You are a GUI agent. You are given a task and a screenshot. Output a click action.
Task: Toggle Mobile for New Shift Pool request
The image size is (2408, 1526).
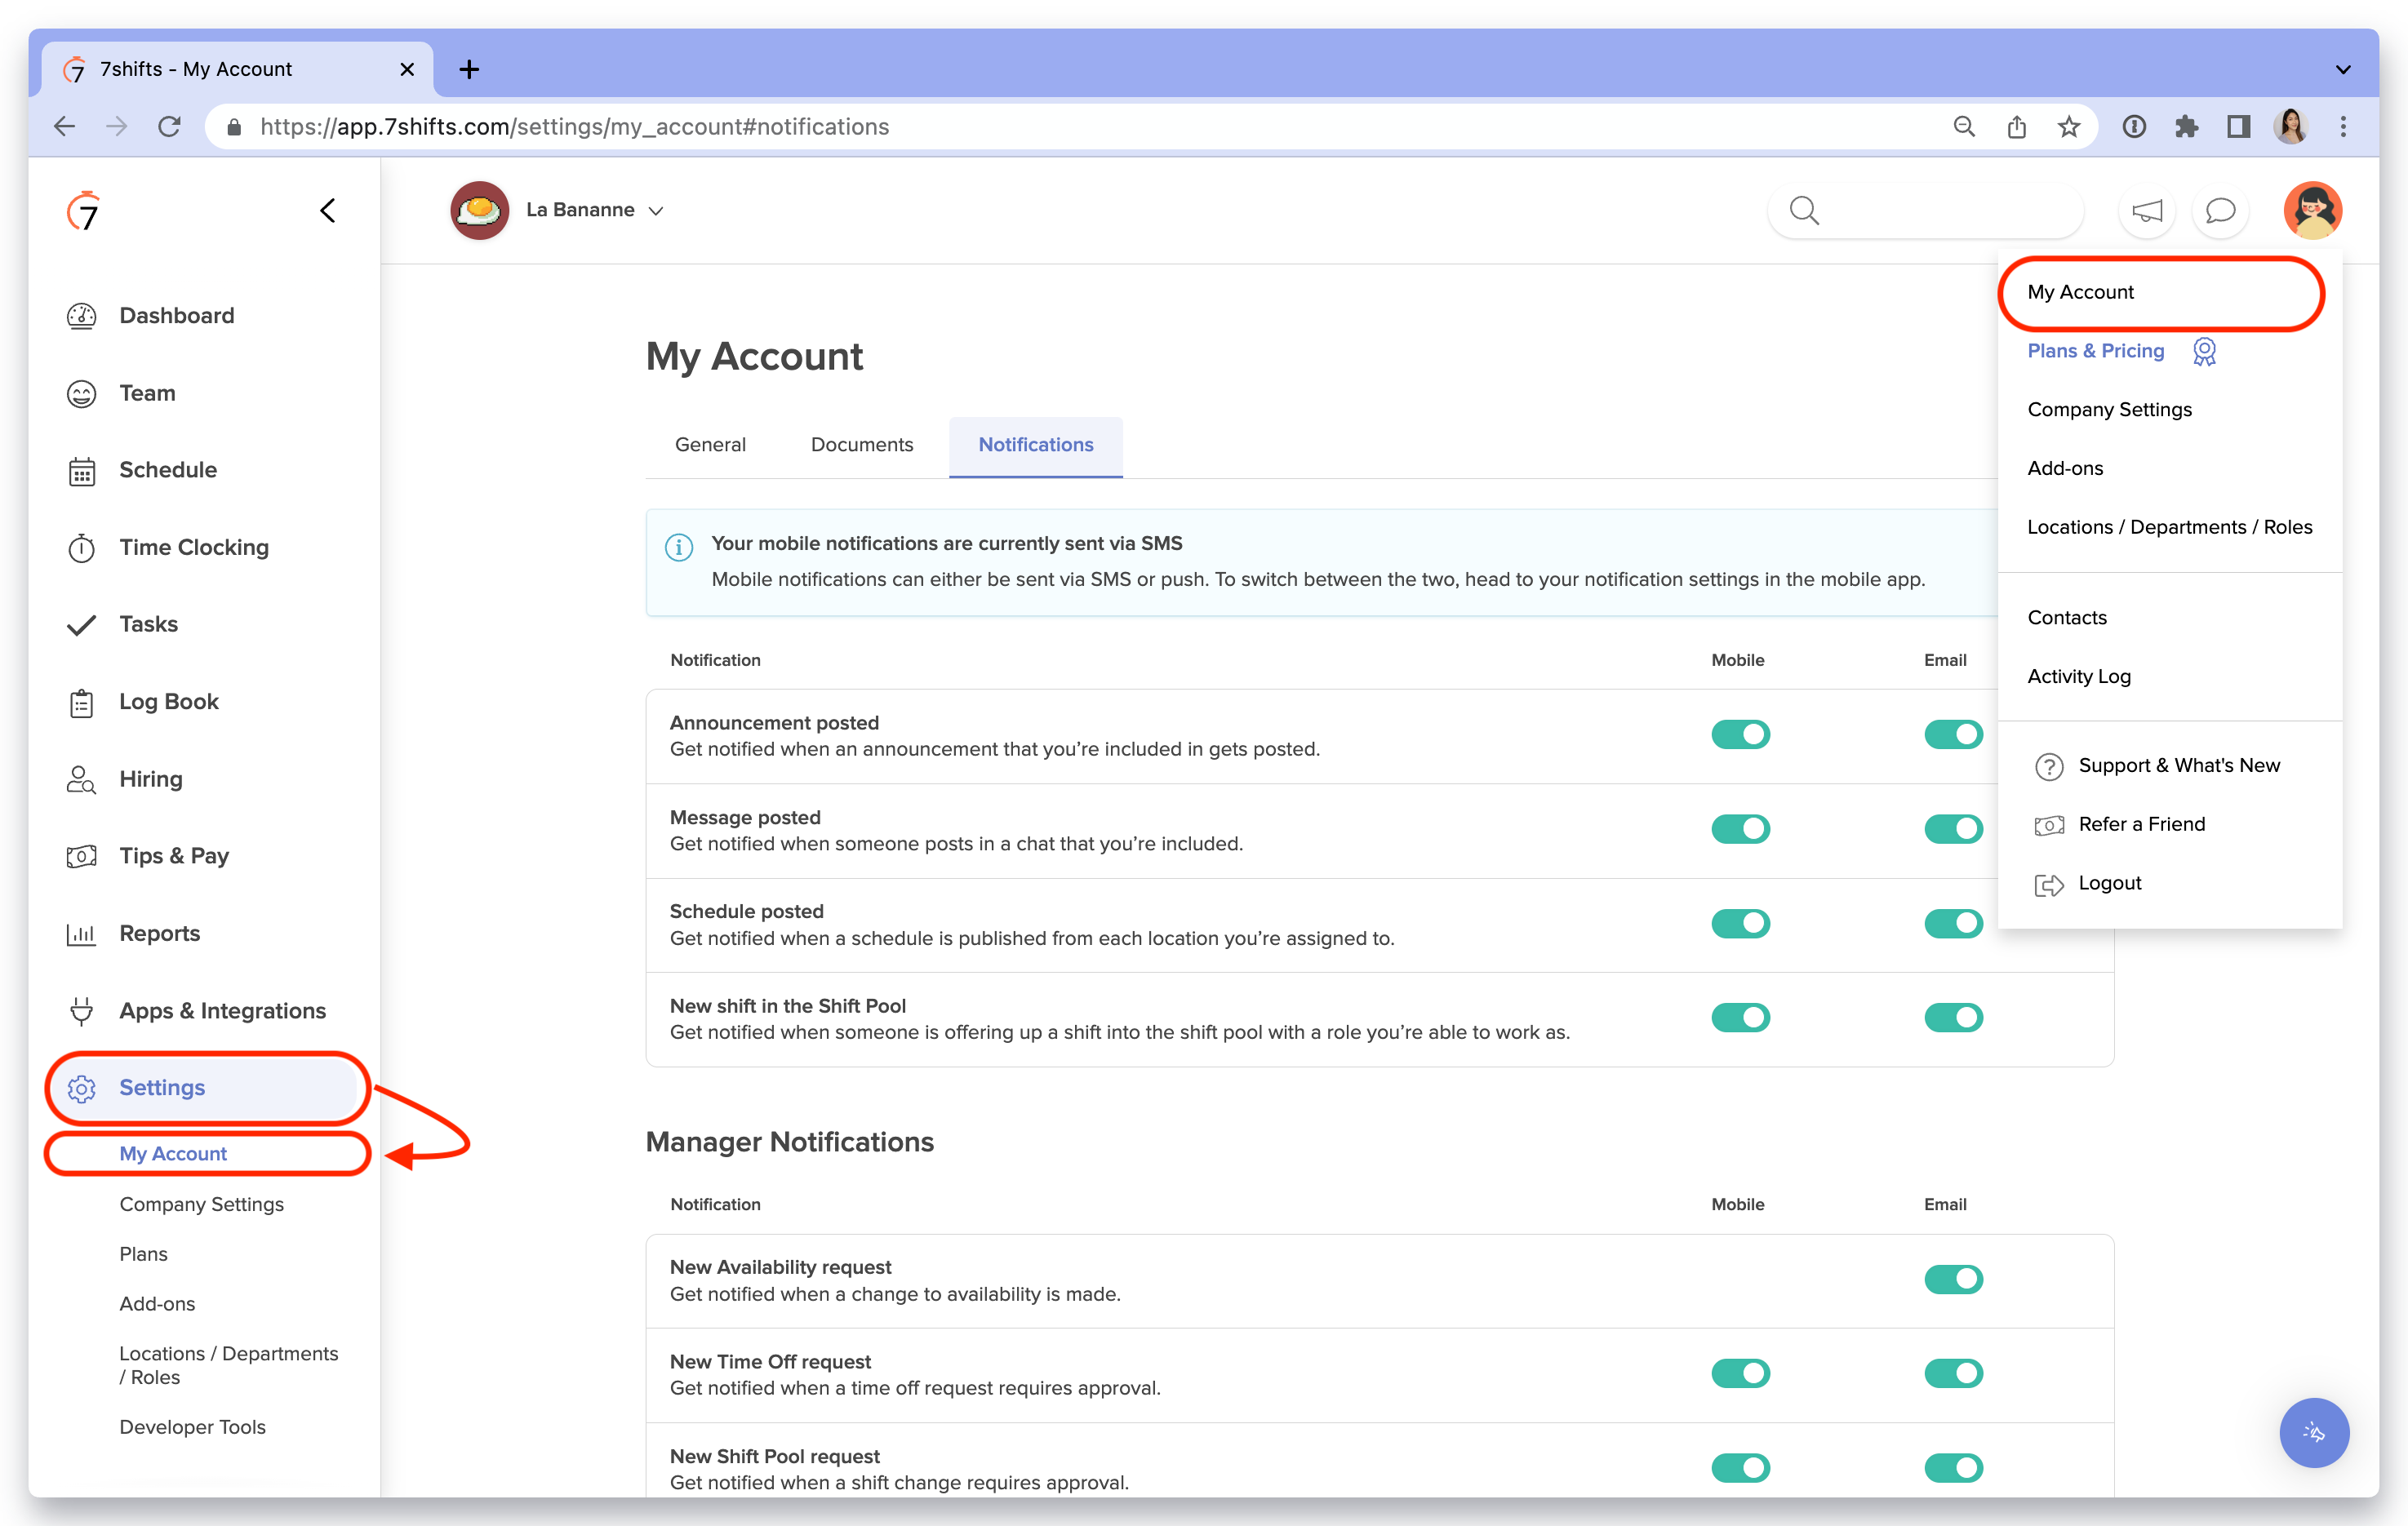point(1740,1467)
